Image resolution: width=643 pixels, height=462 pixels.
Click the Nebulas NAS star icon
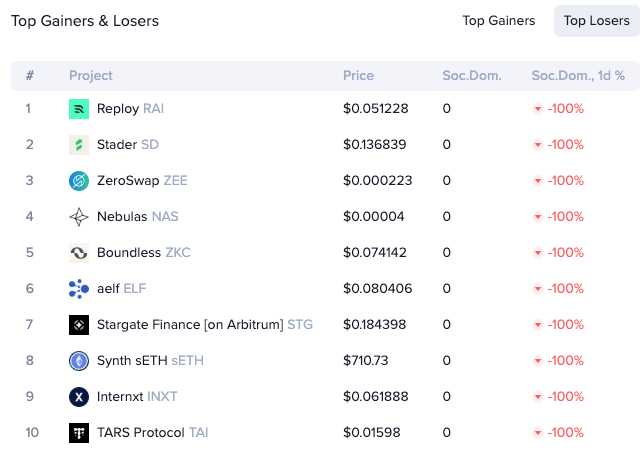[79, 217]
